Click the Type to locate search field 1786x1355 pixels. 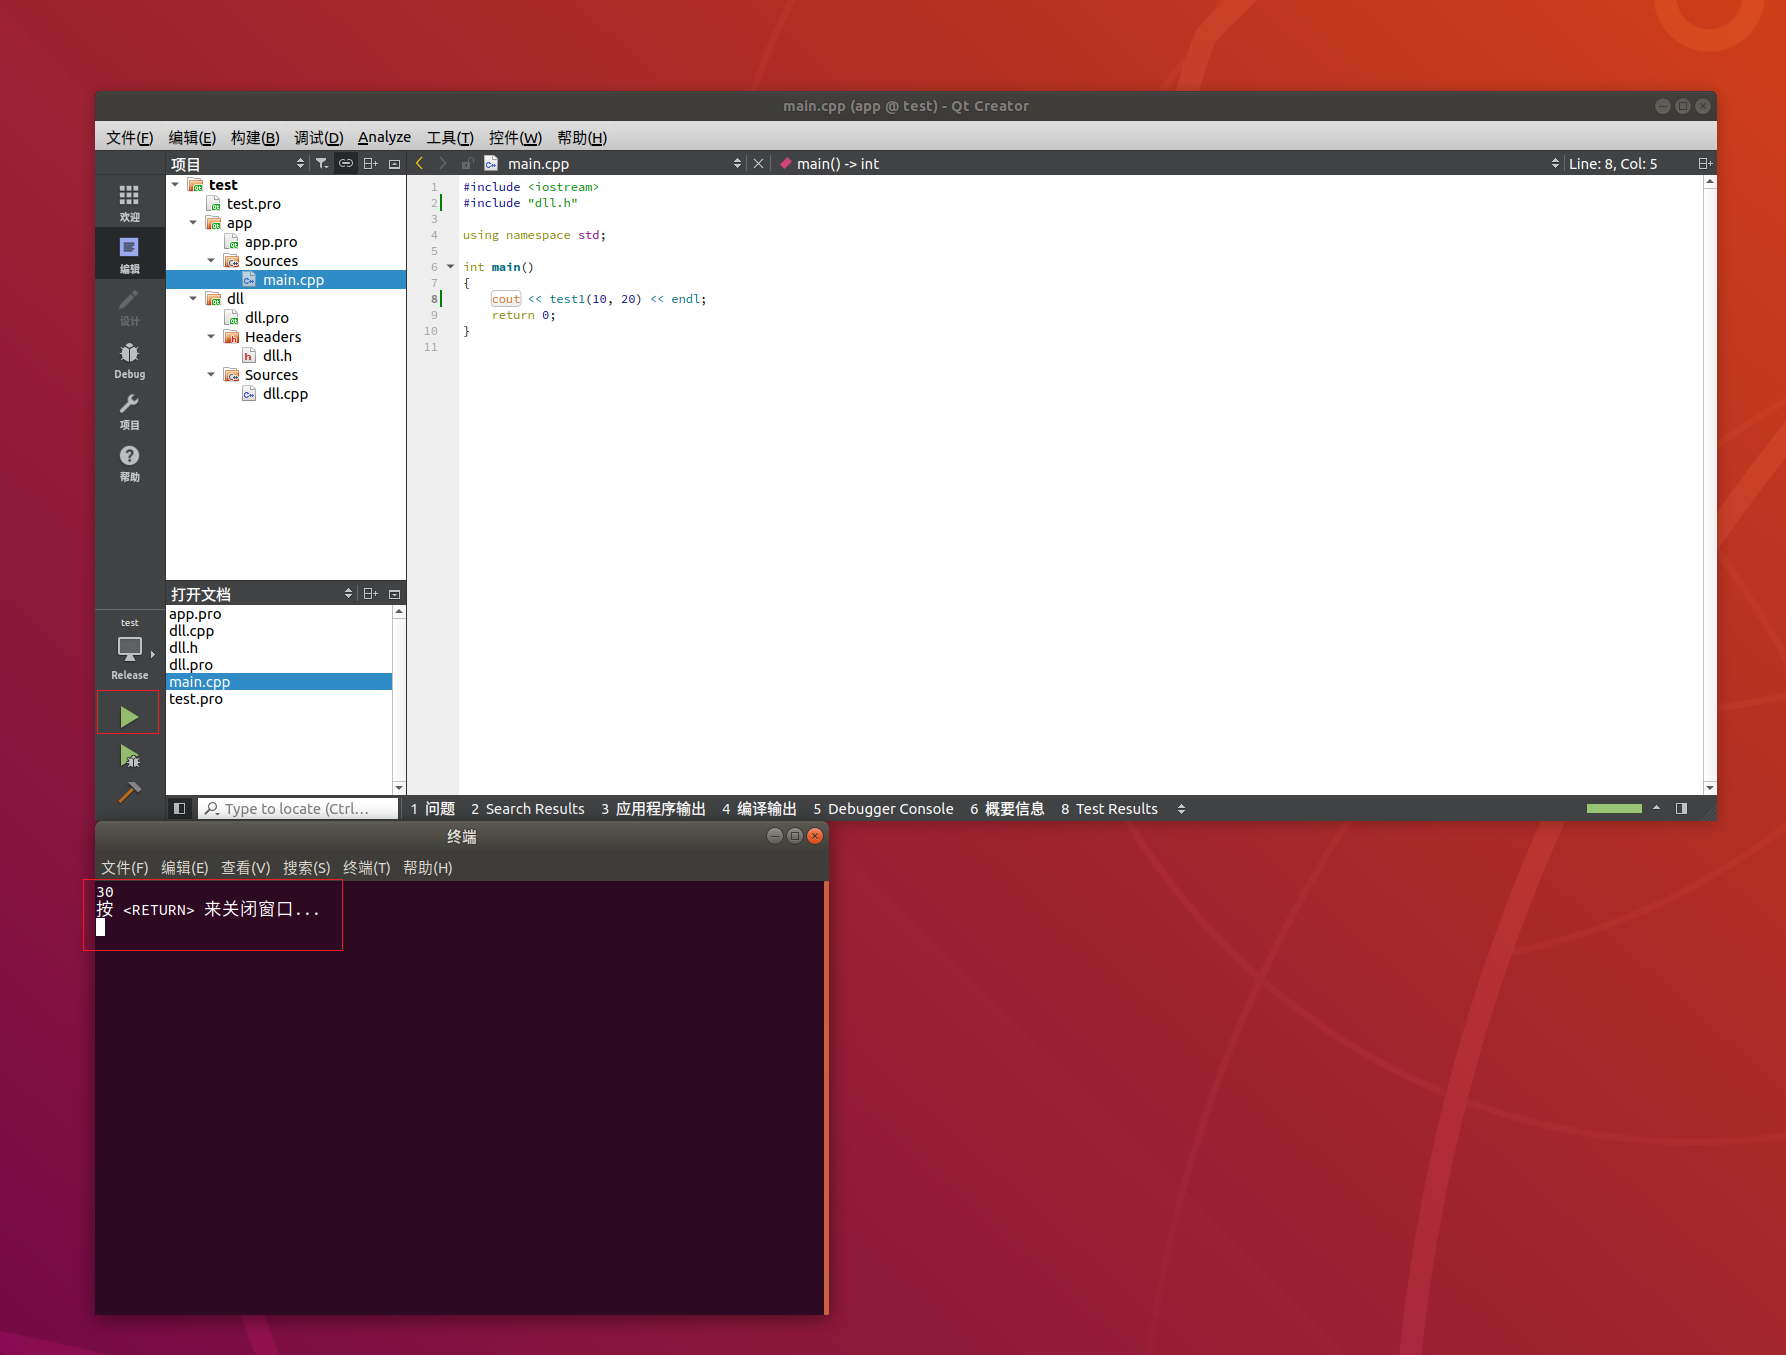pos(298,808)
